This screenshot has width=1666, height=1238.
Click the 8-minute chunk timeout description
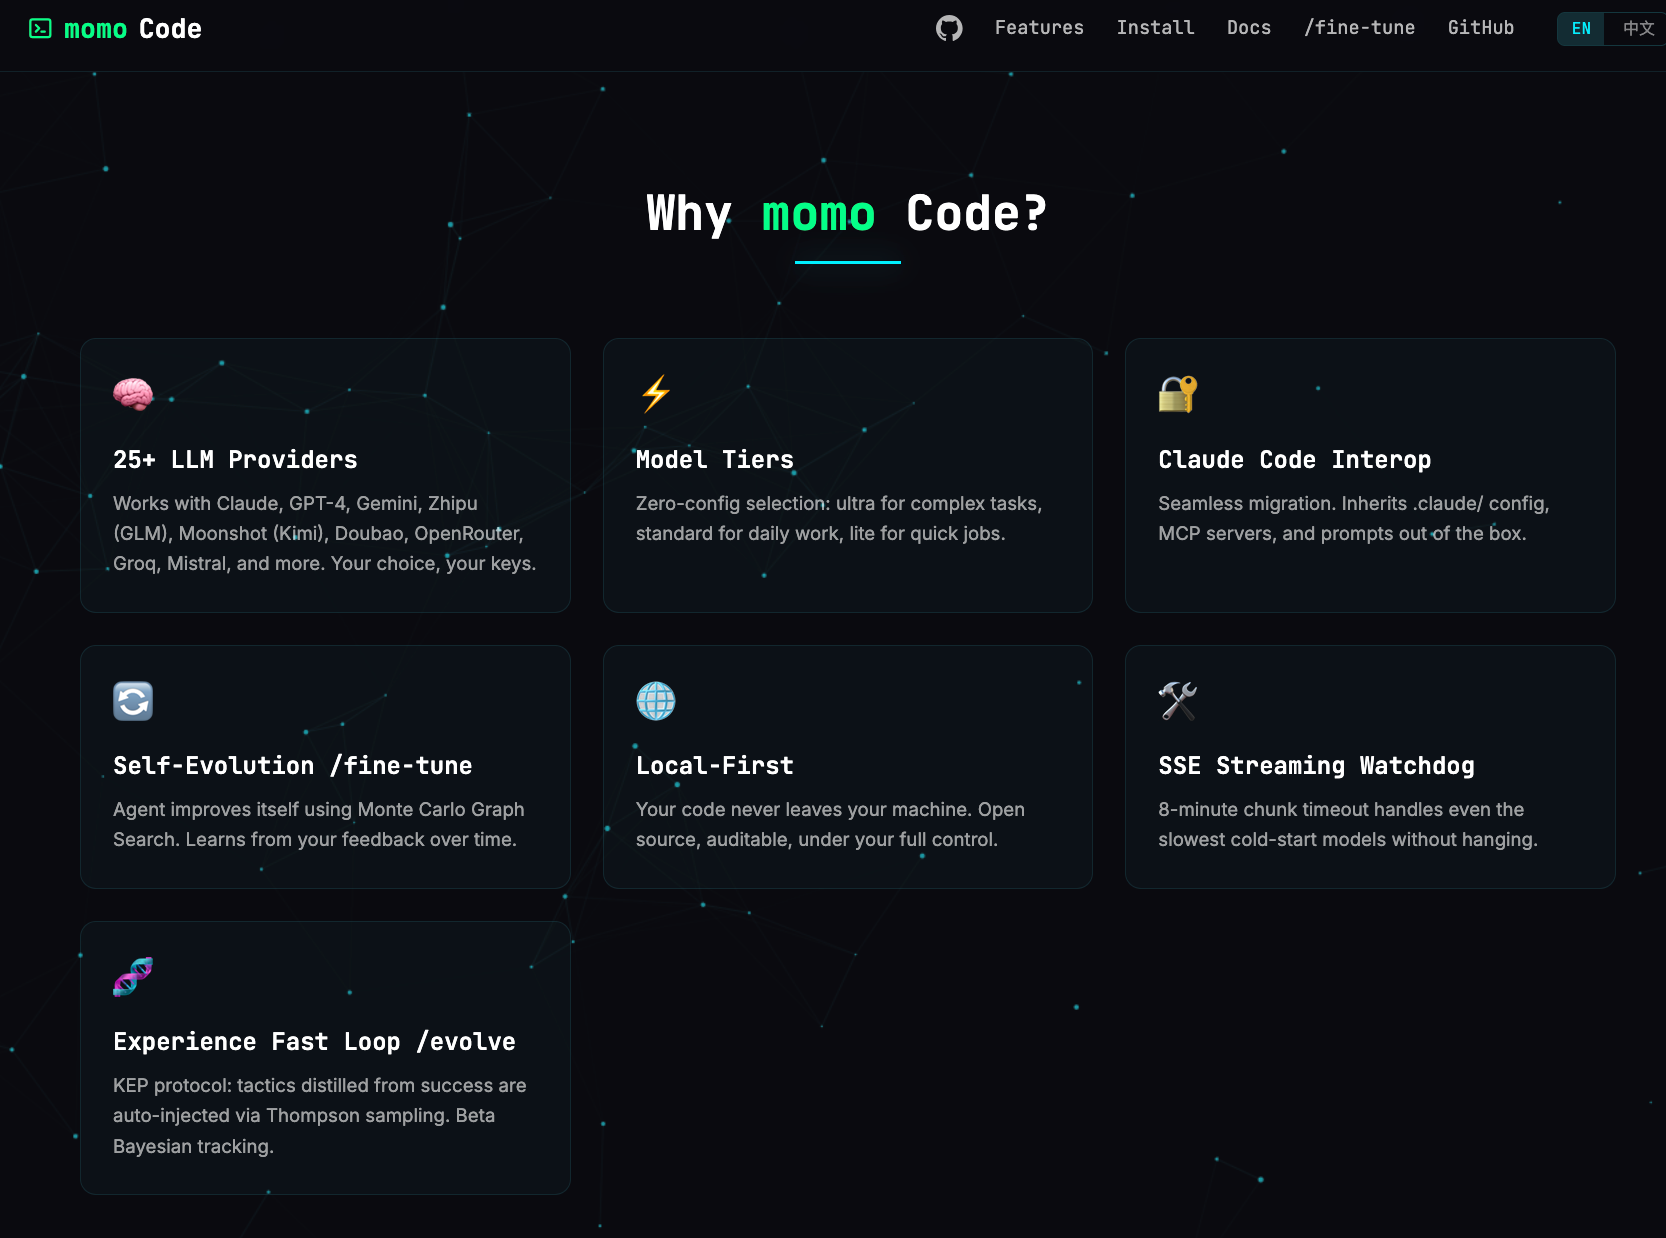[x=1347, y=825]
